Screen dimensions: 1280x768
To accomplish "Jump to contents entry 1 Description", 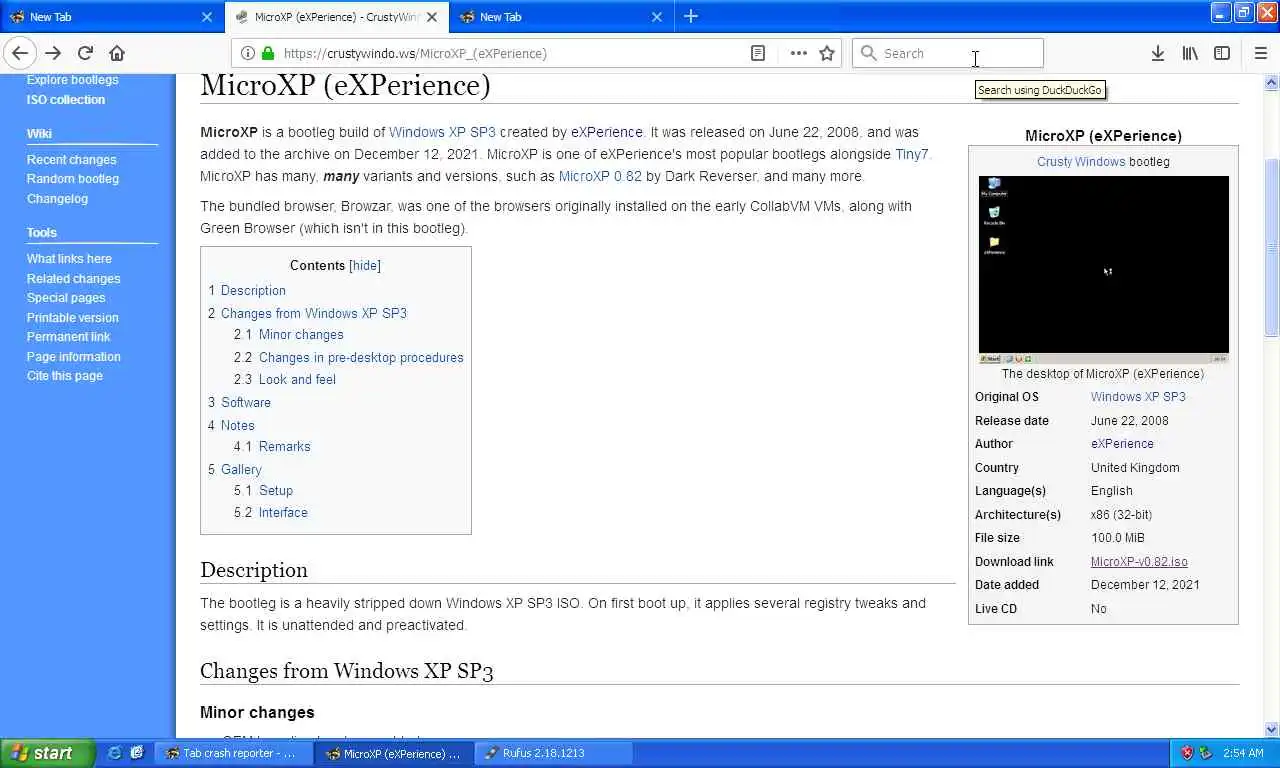I will [x=247, y=290].
